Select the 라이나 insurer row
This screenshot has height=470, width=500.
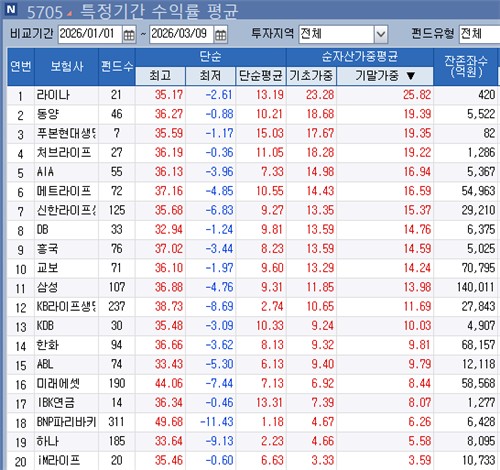click(252, 95)
